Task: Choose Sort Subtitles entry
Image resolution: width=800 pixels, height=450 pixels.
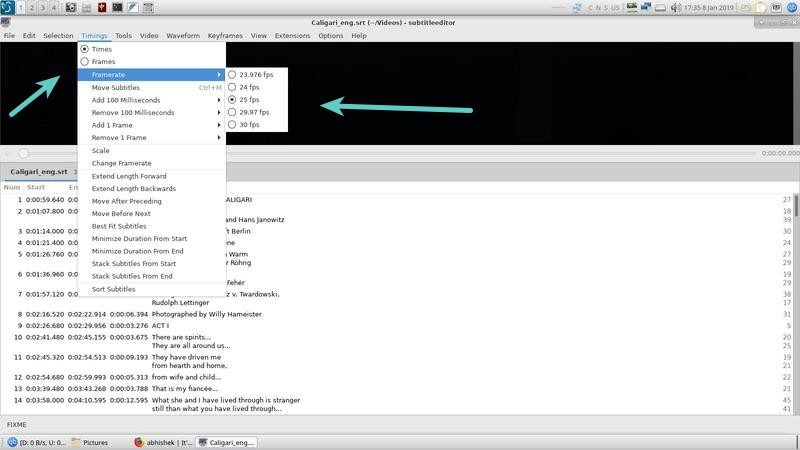Action: pyautogui.click(x=152, y=289)
